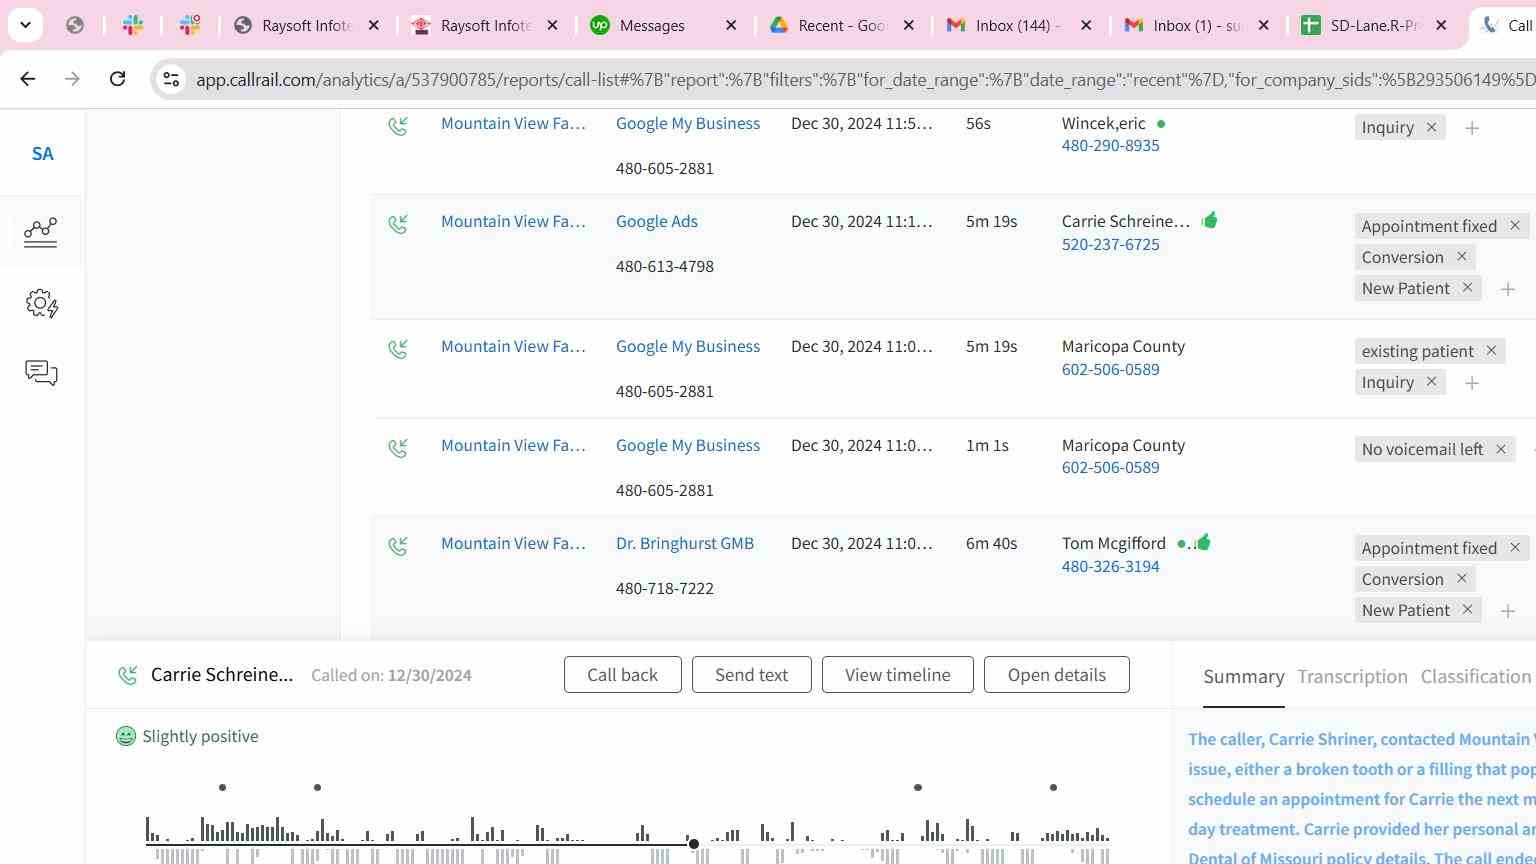Remove Appointment fixed tag from Carrie Schreiner call
The image size is (1536, 864).
1514,226
